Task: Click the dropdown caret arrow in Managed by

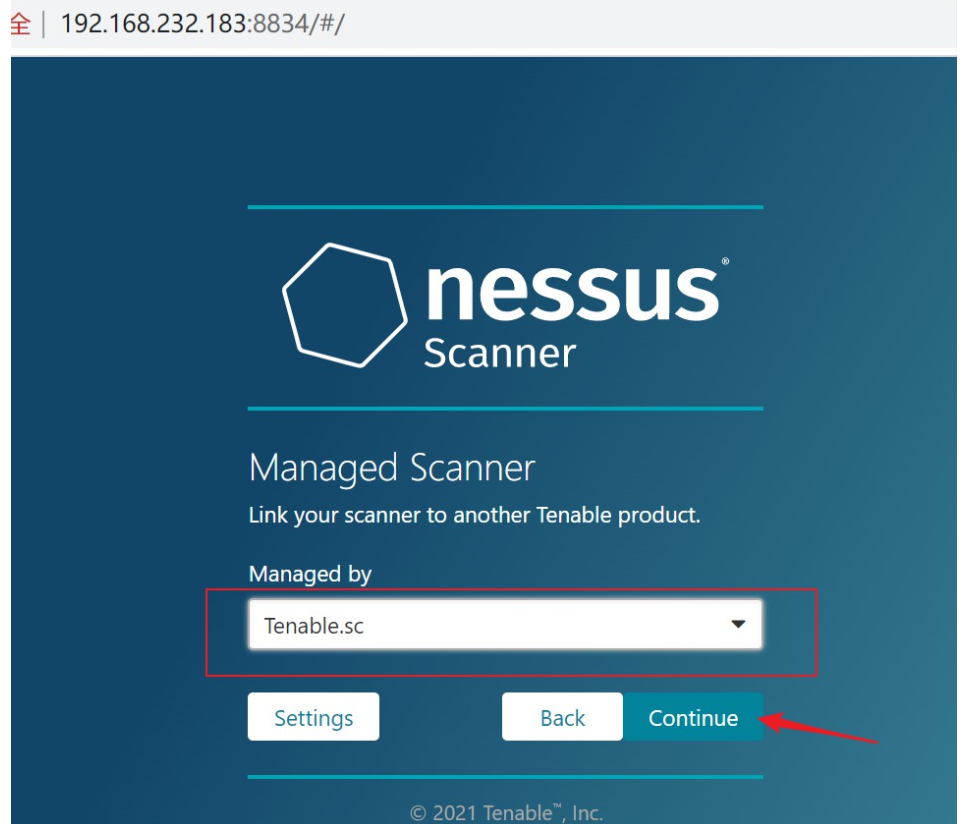Action: pyautogui.click(x=738, y=624)
